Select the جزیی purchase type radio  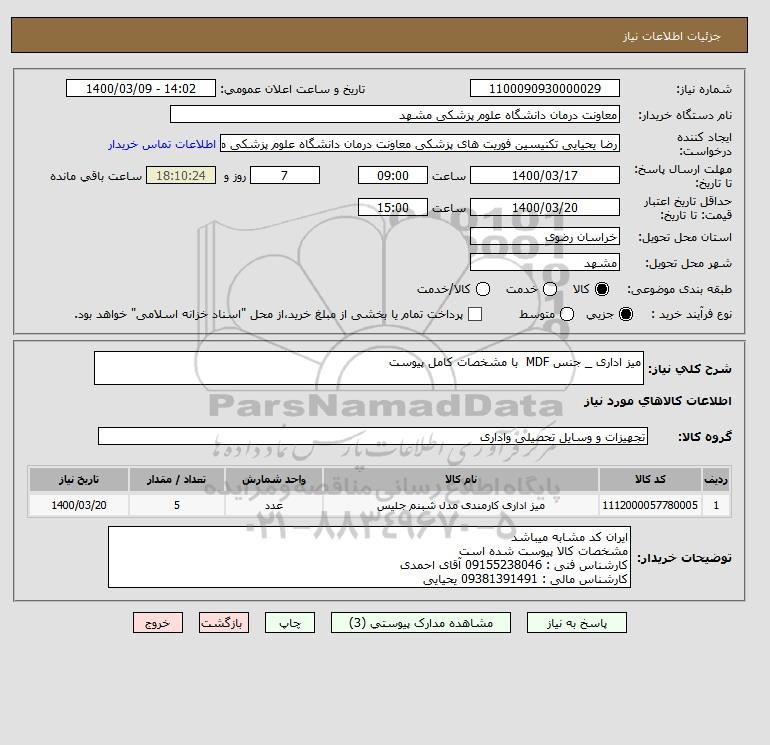[x=626, y=314]
